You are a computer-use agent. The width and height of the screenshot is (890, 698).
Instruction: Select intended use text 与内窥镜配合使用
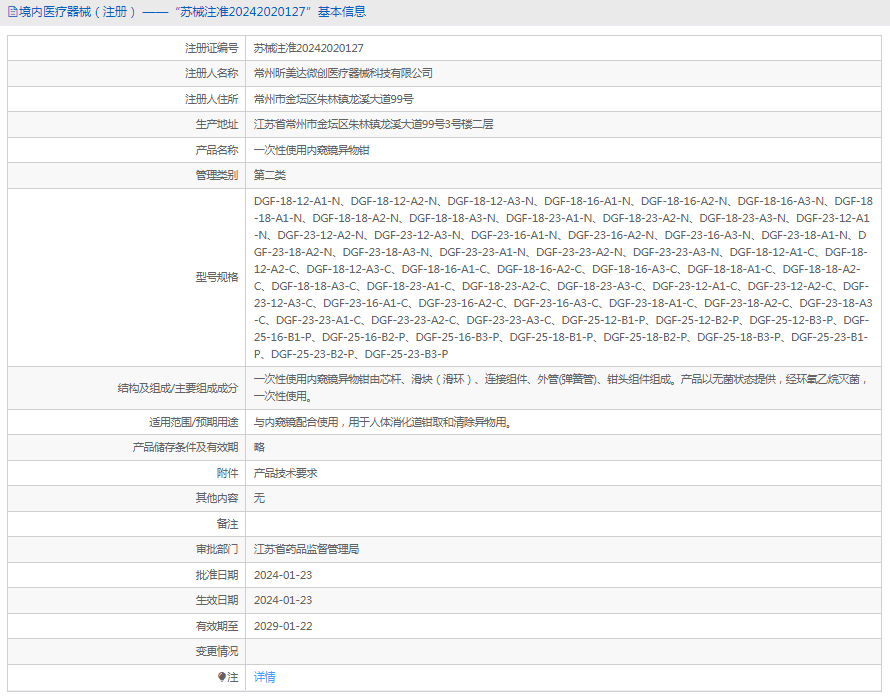point(383,422)
